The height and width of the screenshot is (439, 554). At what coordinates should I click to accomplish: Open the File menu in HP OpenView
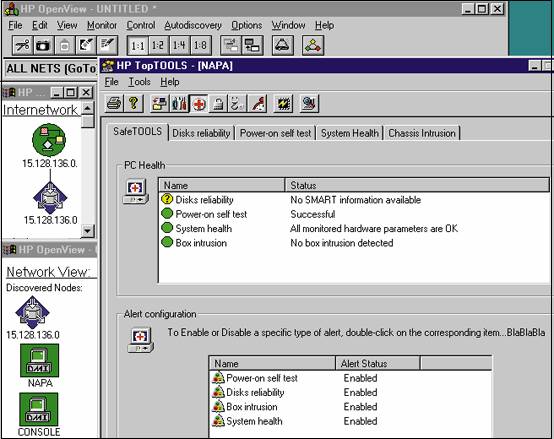coord(15,25)
